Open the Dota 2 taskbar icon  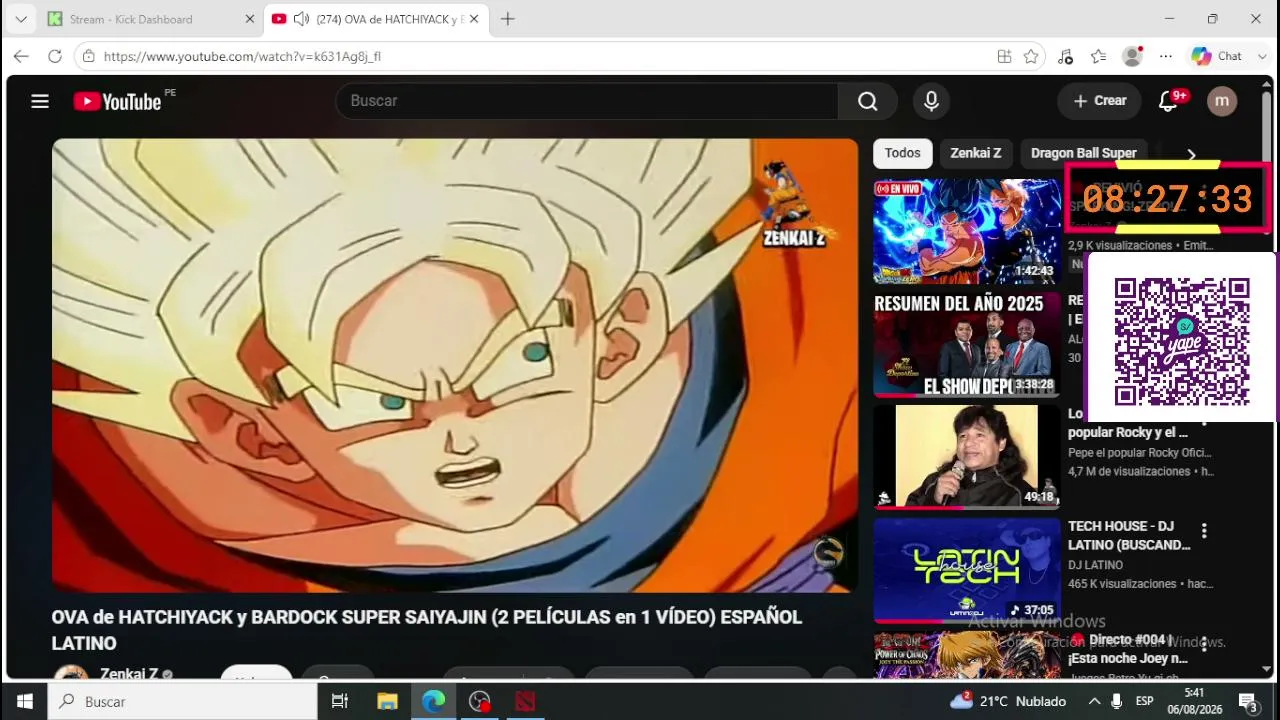pos(525,701)
